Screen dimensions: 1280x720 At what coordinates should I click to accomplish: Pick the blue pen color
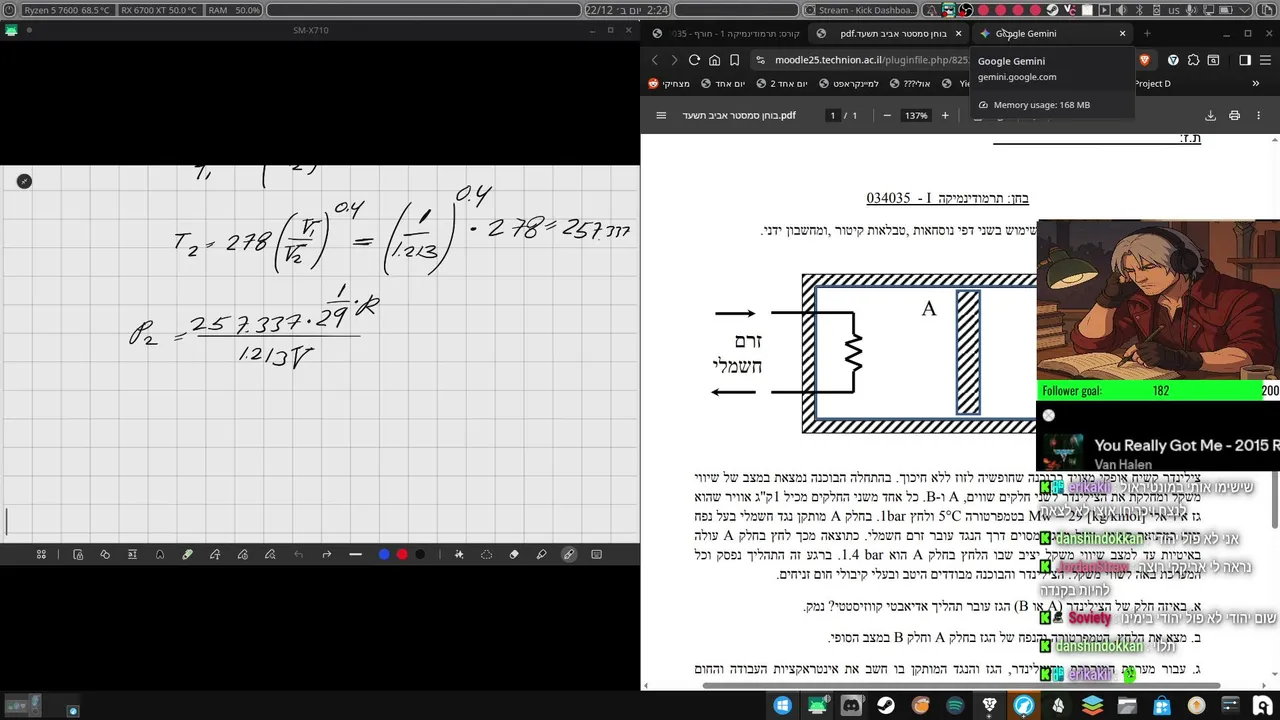click(x=384, y=554)
